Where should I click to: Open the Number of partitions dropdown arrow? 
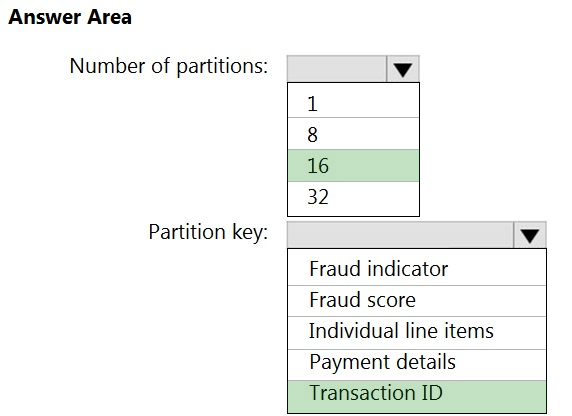coord(403,69)
